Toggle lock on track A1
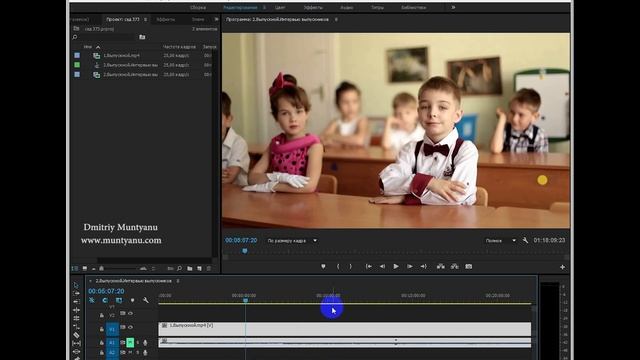Viewport: 640px width, 360px height. coord(102,342)
